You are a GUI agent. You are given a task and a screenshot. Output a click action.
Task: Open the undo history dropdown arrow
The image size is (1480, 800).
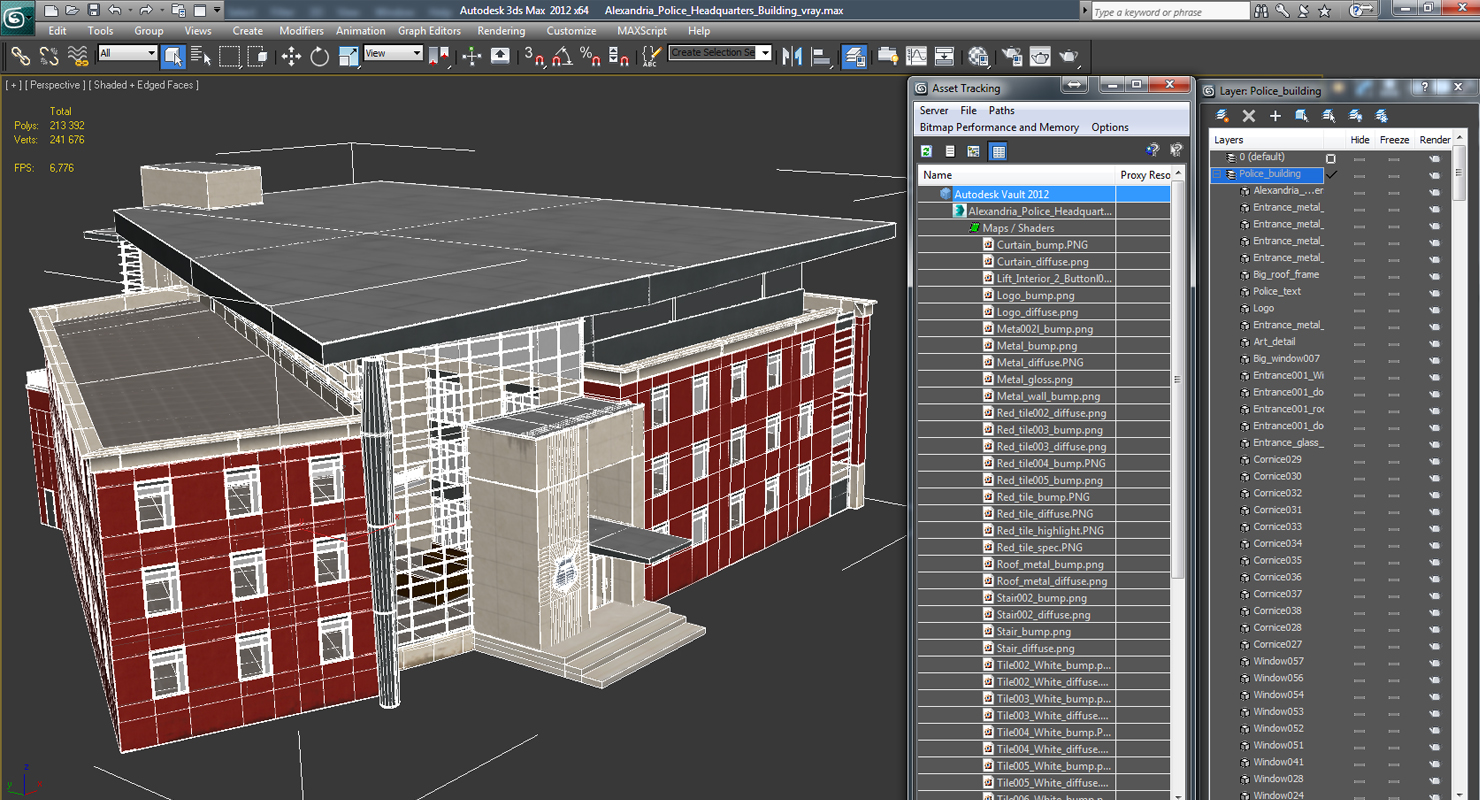click(x=129, y=11)
